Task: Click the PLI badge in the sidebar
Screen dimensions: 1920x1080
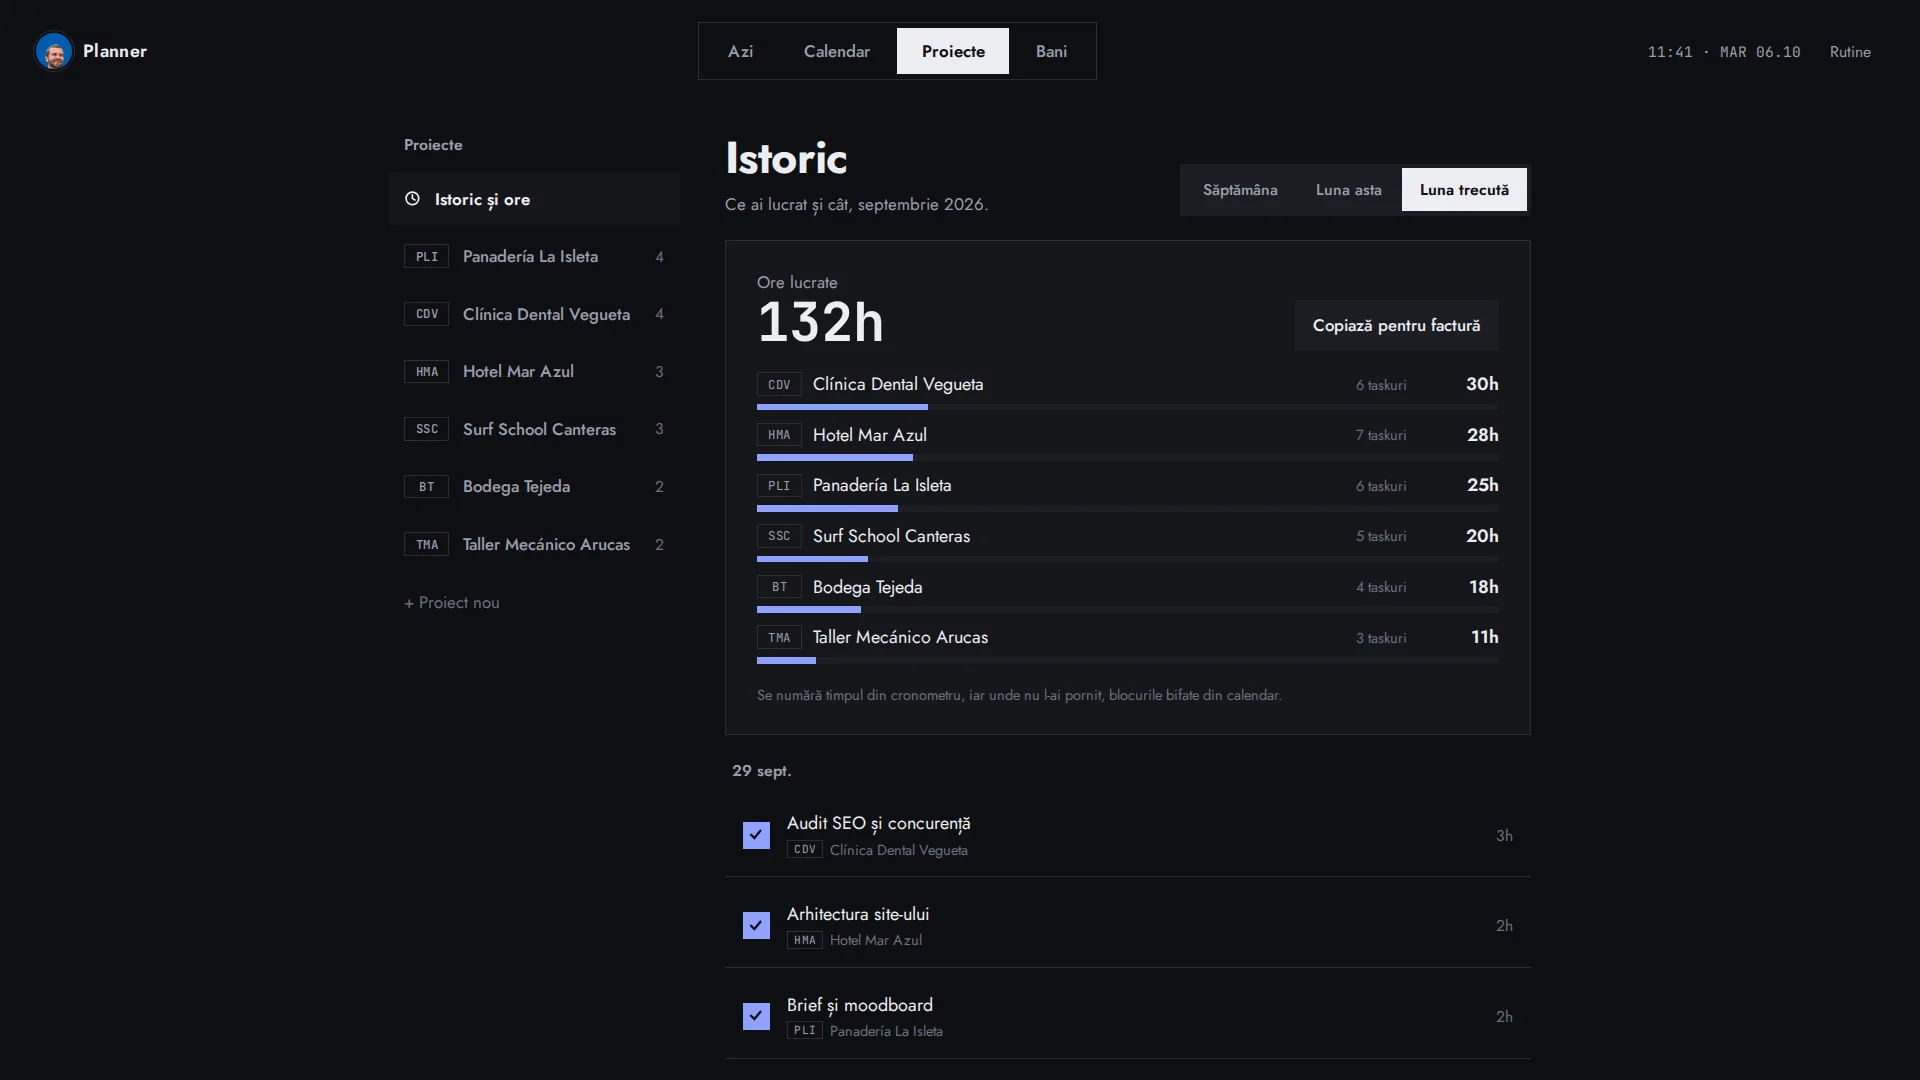Action: (x=426, y=257)
